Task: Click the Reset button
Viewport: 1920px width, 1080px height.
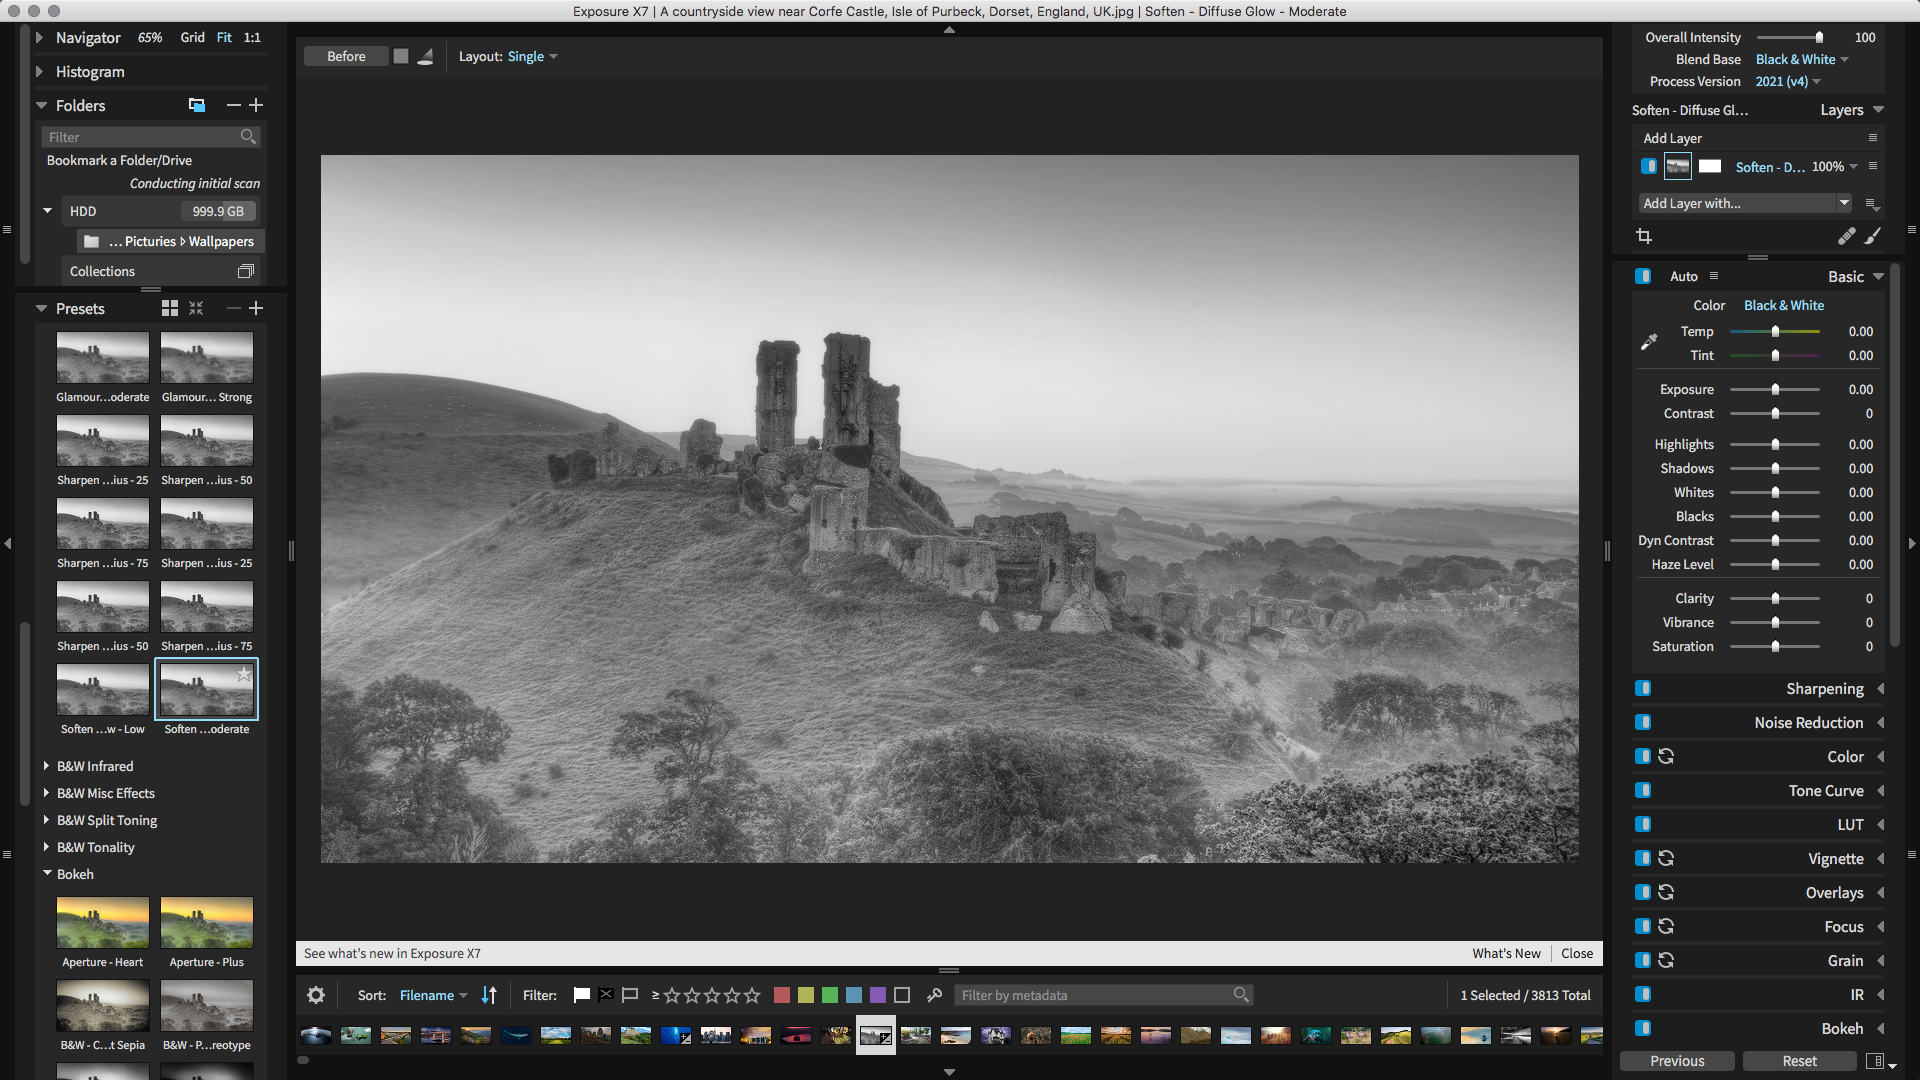Action: coord(1799,1061)
